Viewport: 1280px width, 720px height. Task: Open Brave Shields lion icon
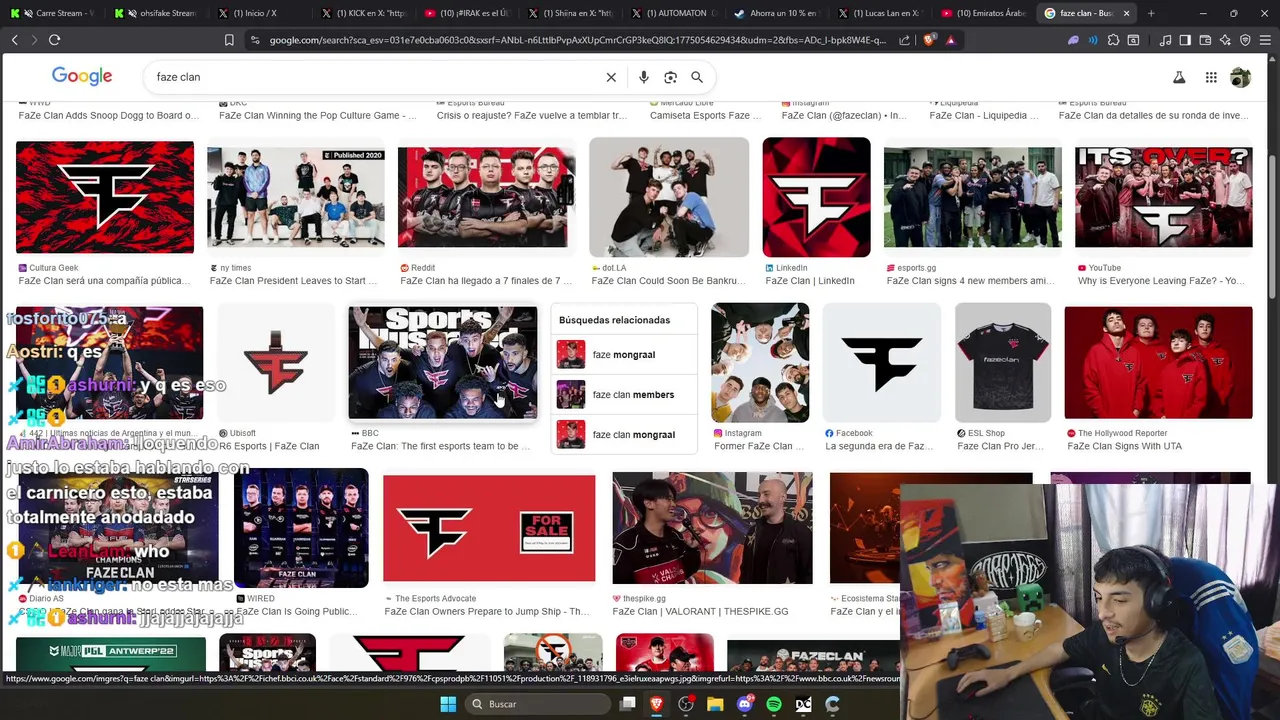[929, 40]
